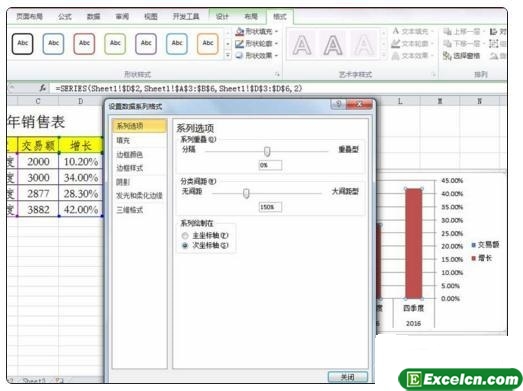Choose the second WordArt A style
The image size is (523, 391).
click(x=333, y=45)
